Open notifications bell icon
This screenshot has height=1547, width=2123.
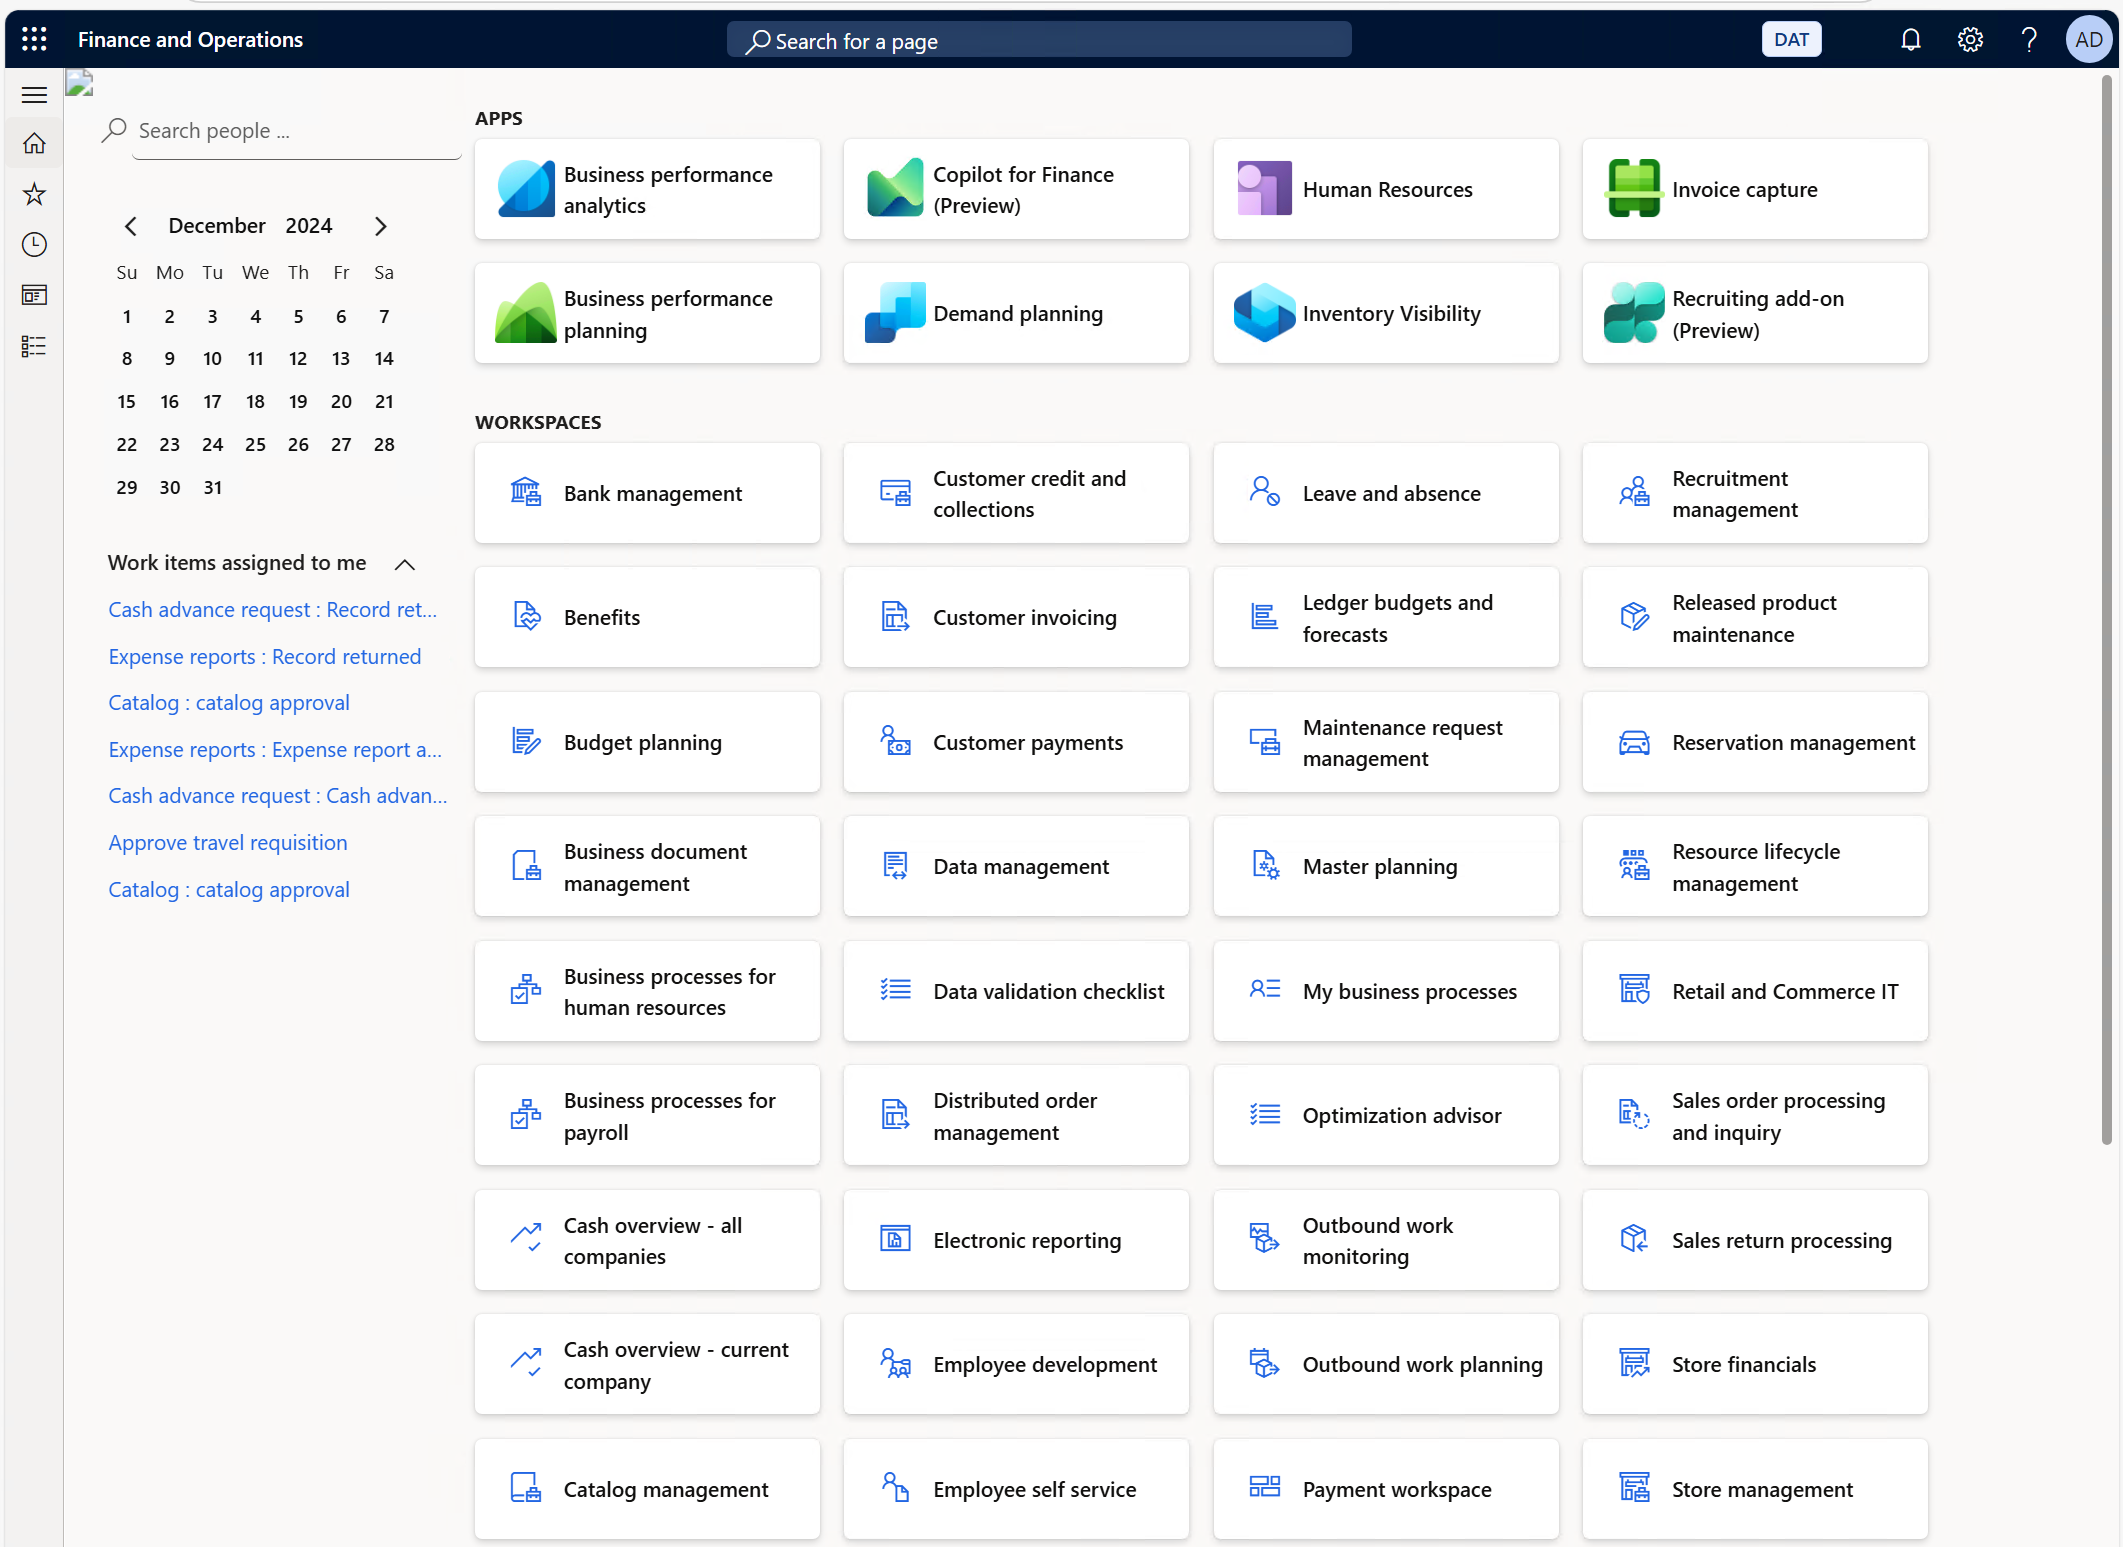pyautogui.click(x=1910, y=39)
